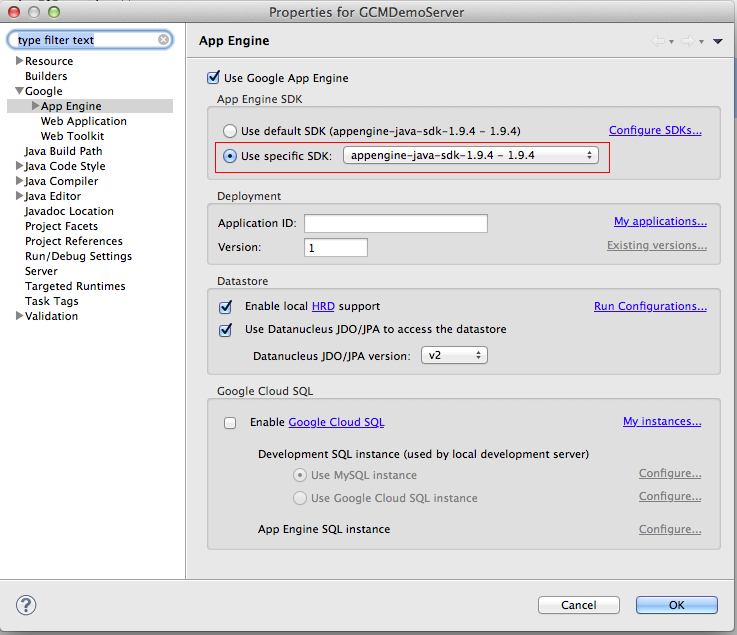Screen dimensions: 737x635
Task: Select the Use default SDK radio button
Action: [x=229, y=131]
